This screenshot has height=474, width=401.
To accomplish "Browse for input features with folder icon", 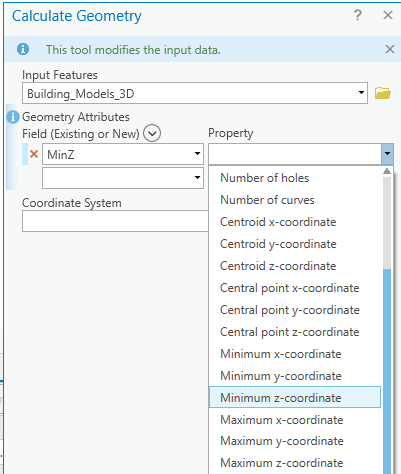I will 382,93.
